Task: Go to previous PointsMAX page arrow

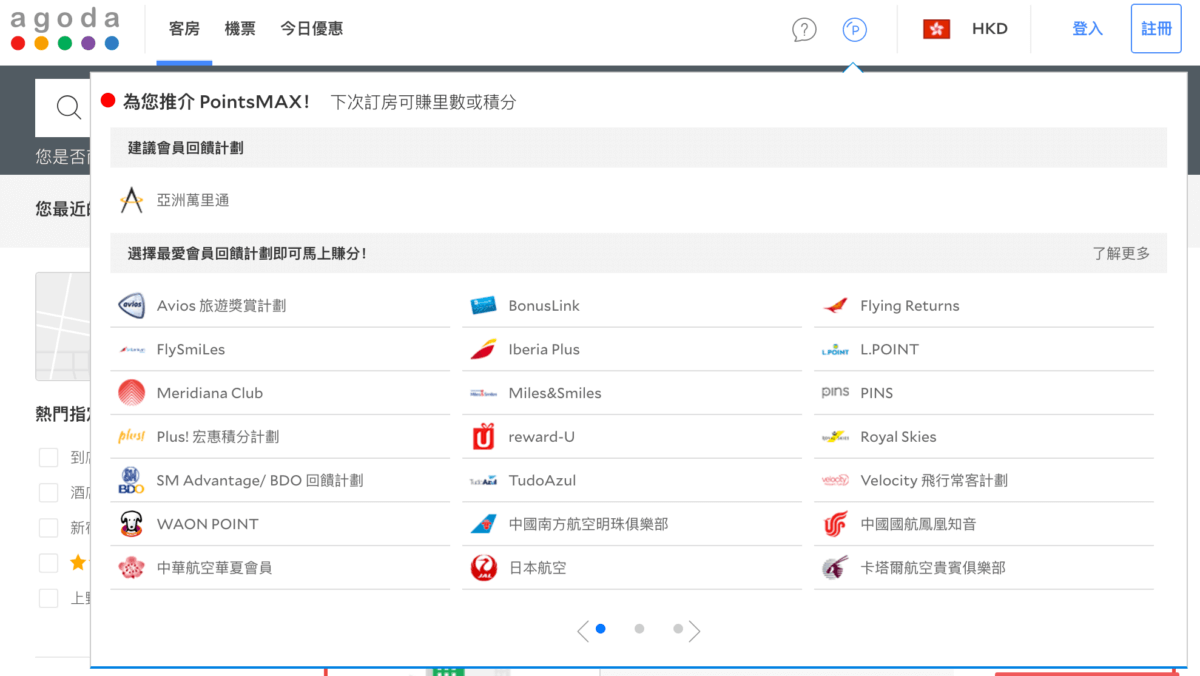Action: point(583,631)
